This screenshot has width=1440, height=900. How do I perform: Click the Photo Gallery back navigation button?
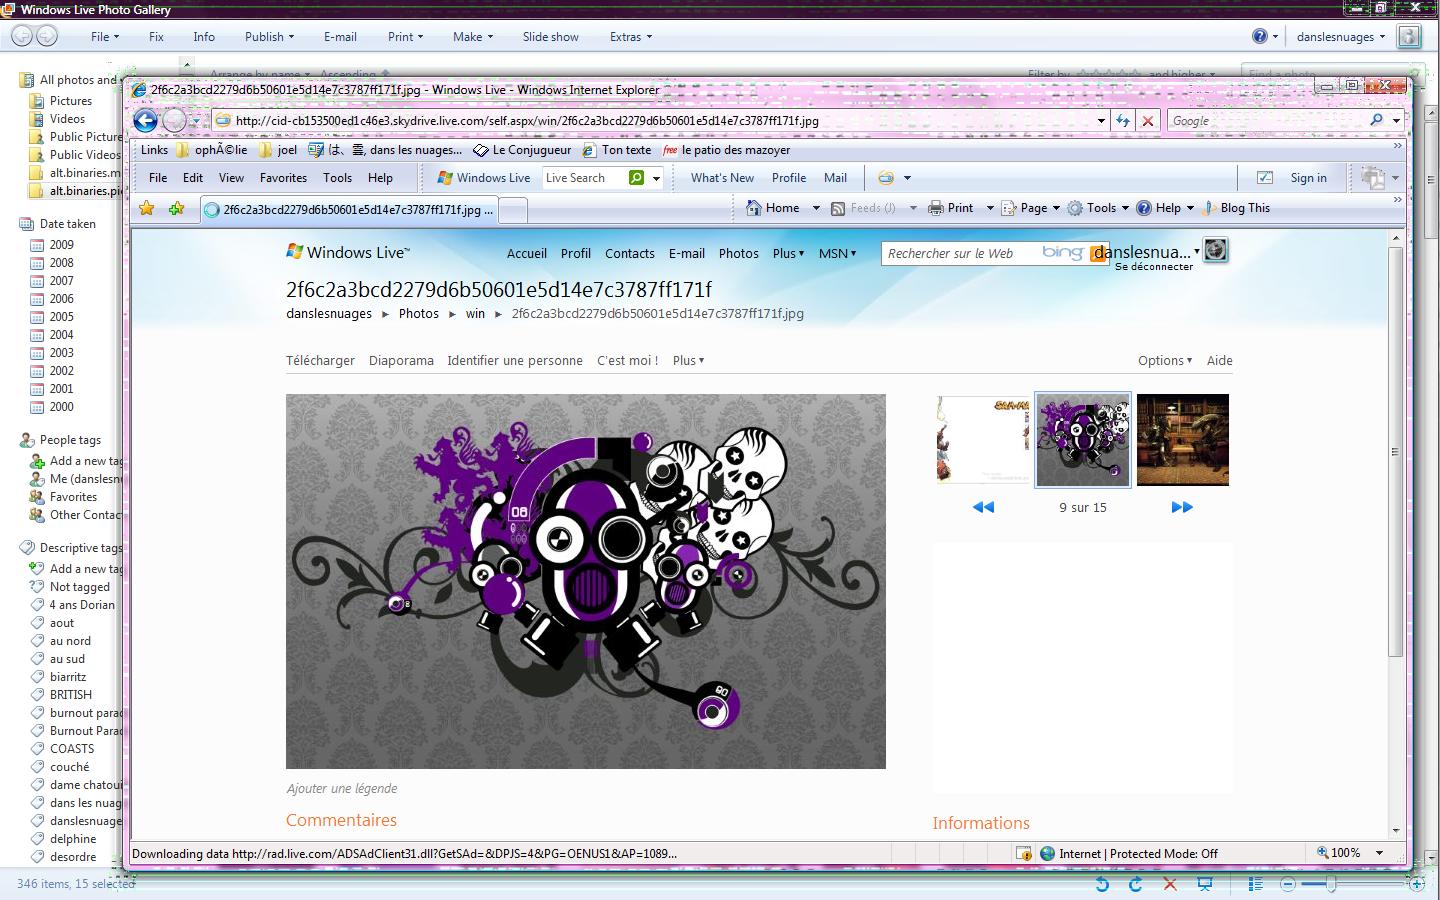(x=22, y=36)
